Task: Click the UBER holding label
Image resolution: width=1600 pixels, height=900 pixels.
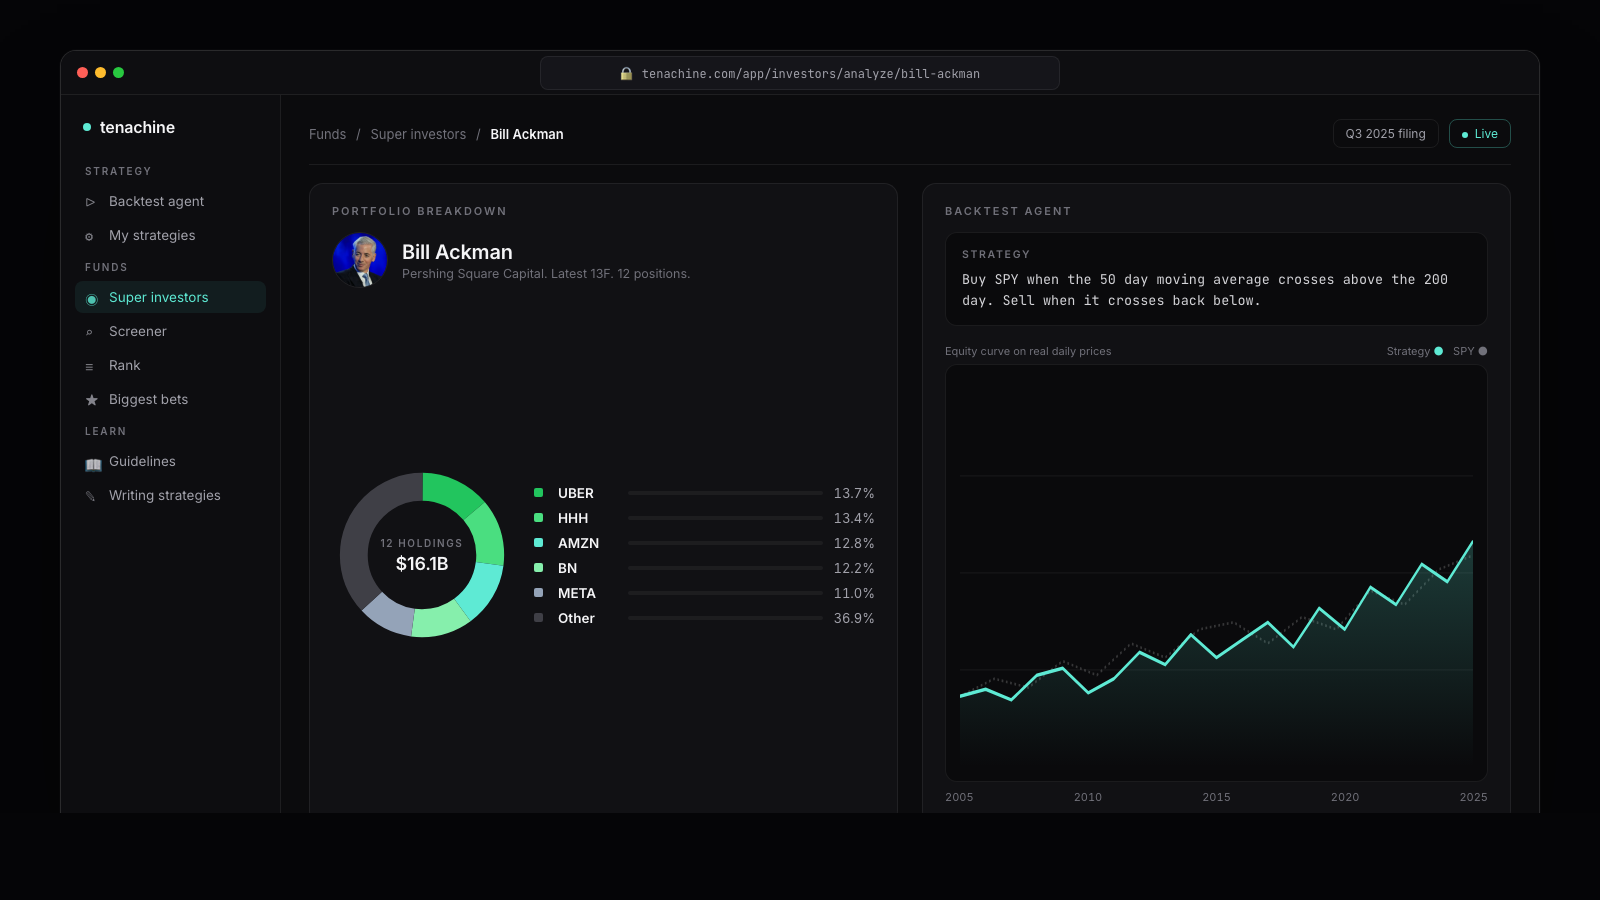Action: click(x=576, y=493)
